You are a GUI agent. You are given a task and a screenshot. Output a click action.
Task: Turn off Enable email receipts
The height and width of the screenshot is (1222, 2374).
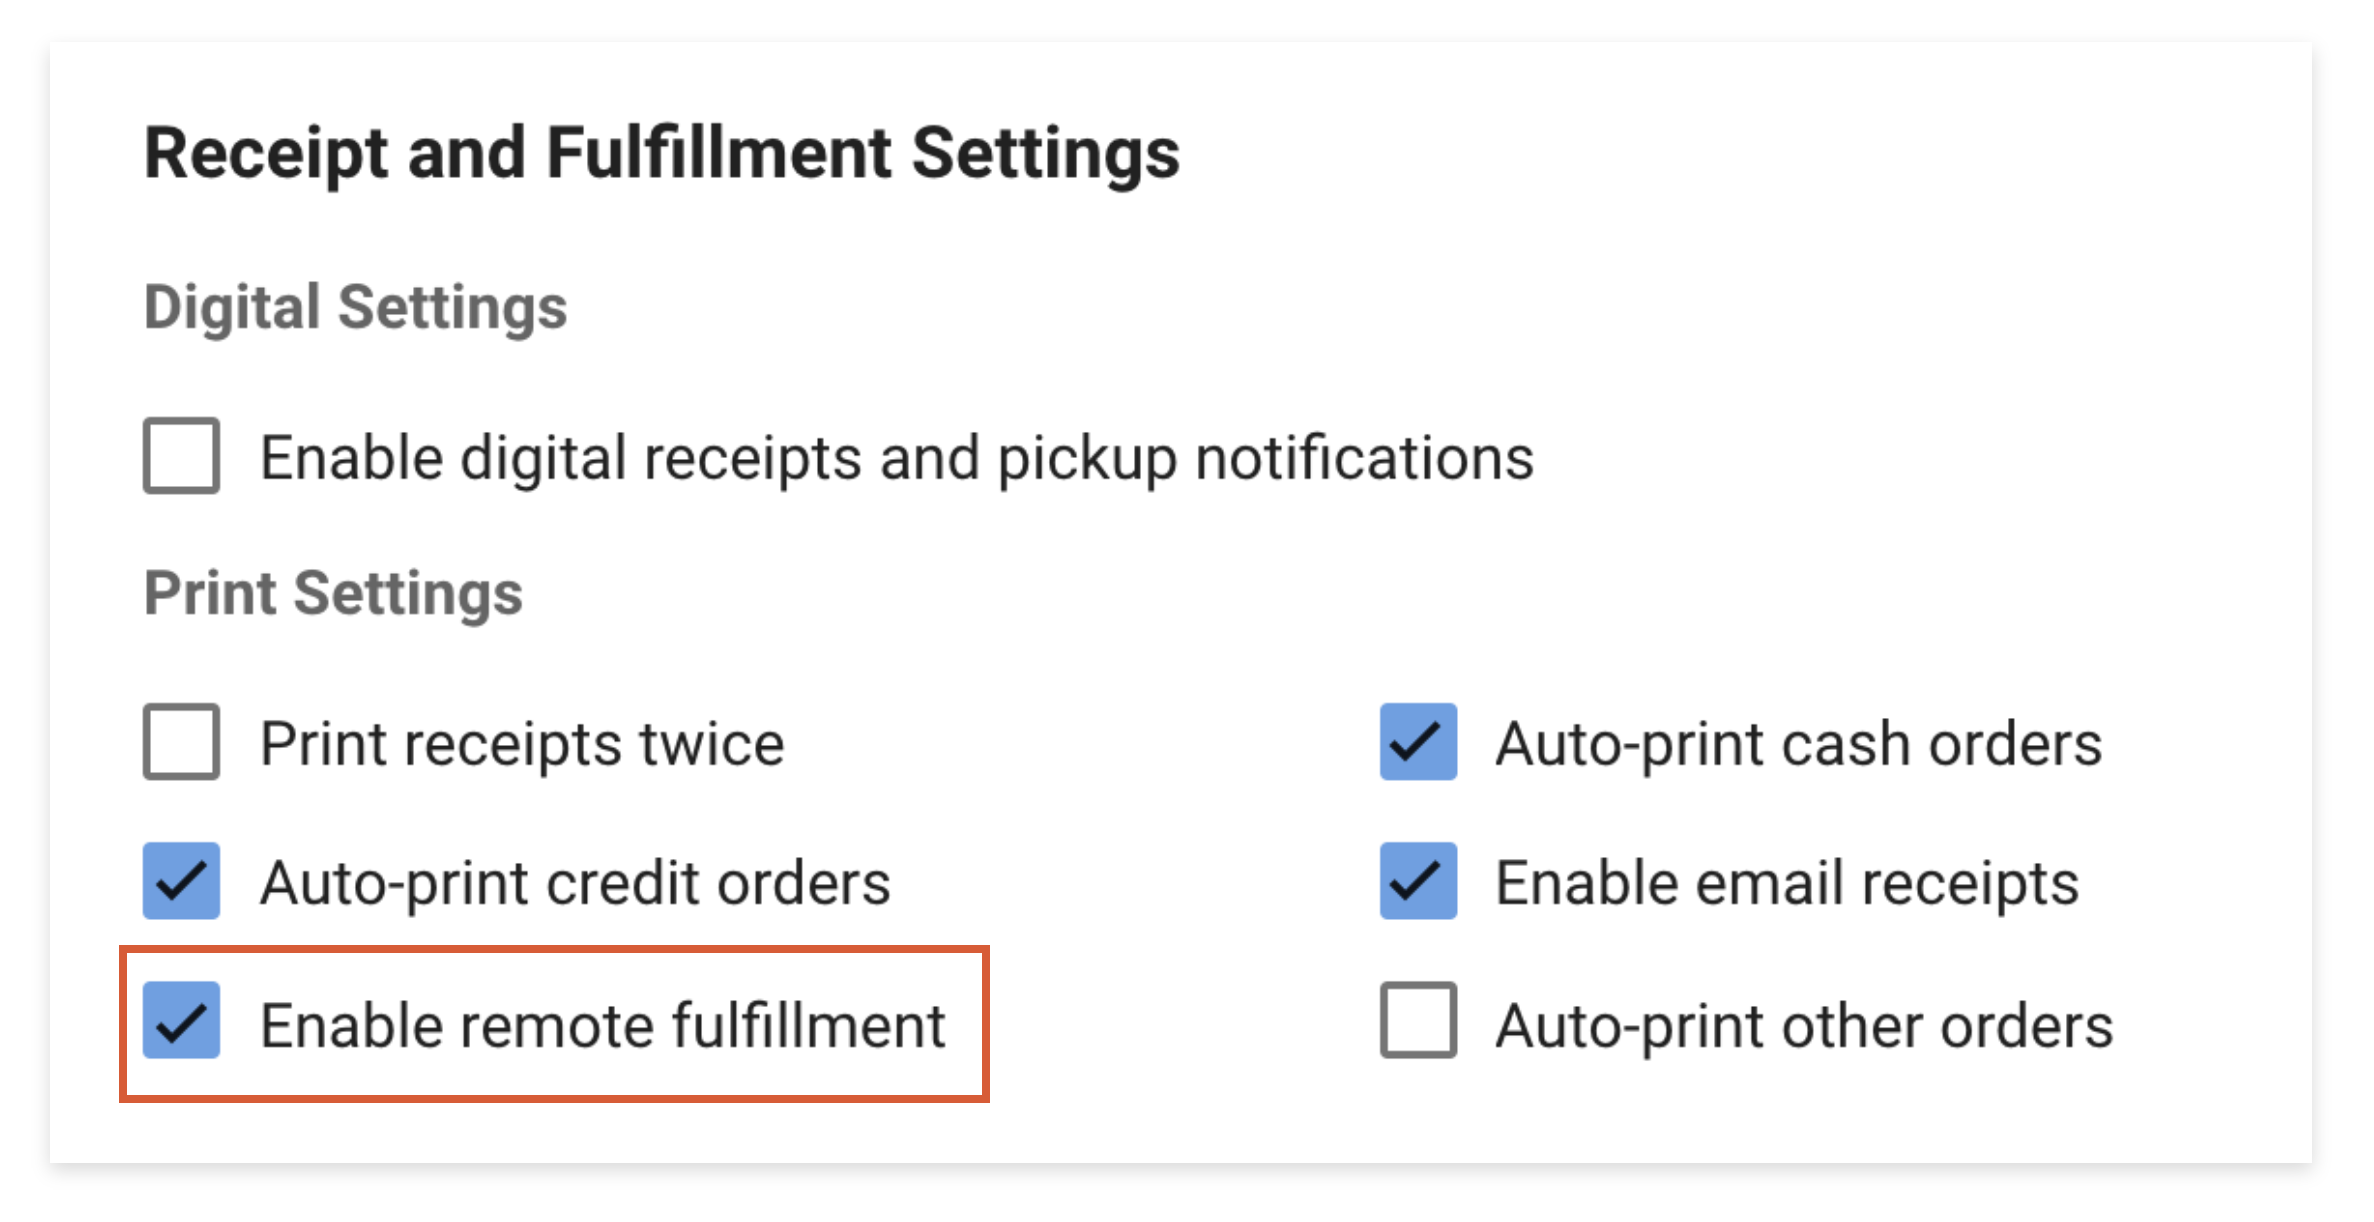(x=1417, y=882)
